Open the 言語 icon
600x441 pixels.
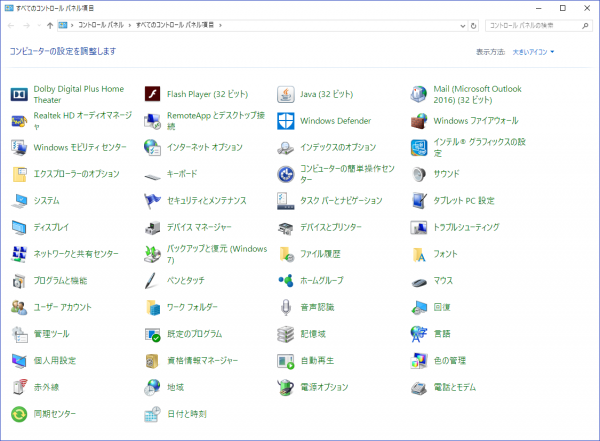click(419, 334)
